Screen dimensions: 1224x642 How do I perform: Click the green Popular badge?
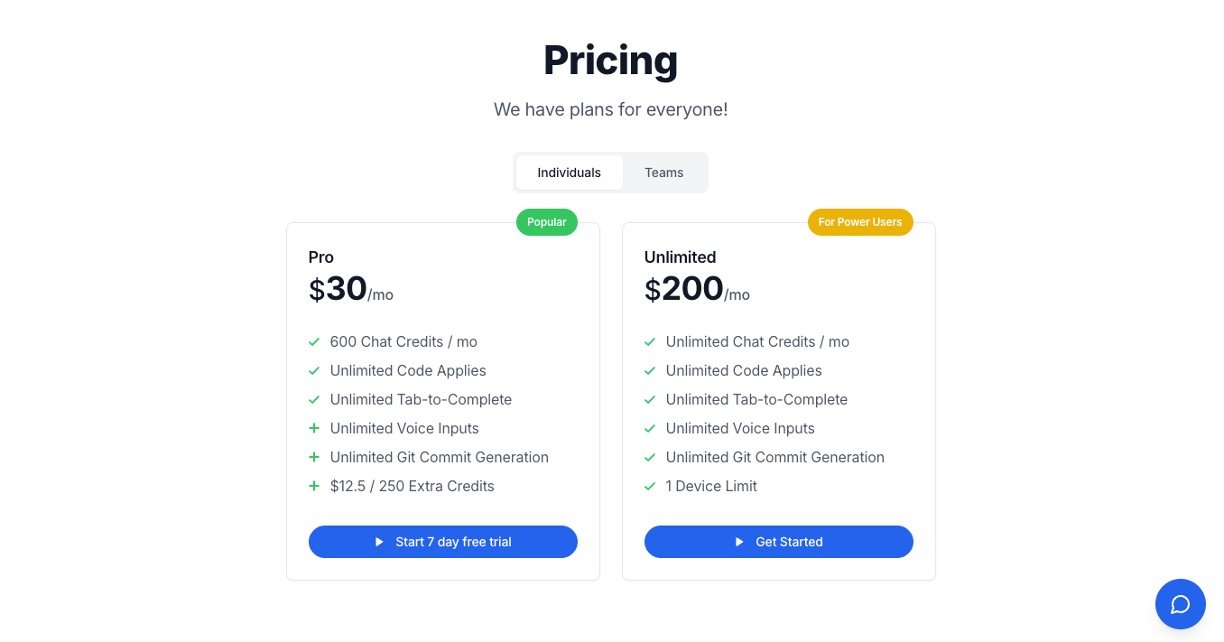point(547,222)
